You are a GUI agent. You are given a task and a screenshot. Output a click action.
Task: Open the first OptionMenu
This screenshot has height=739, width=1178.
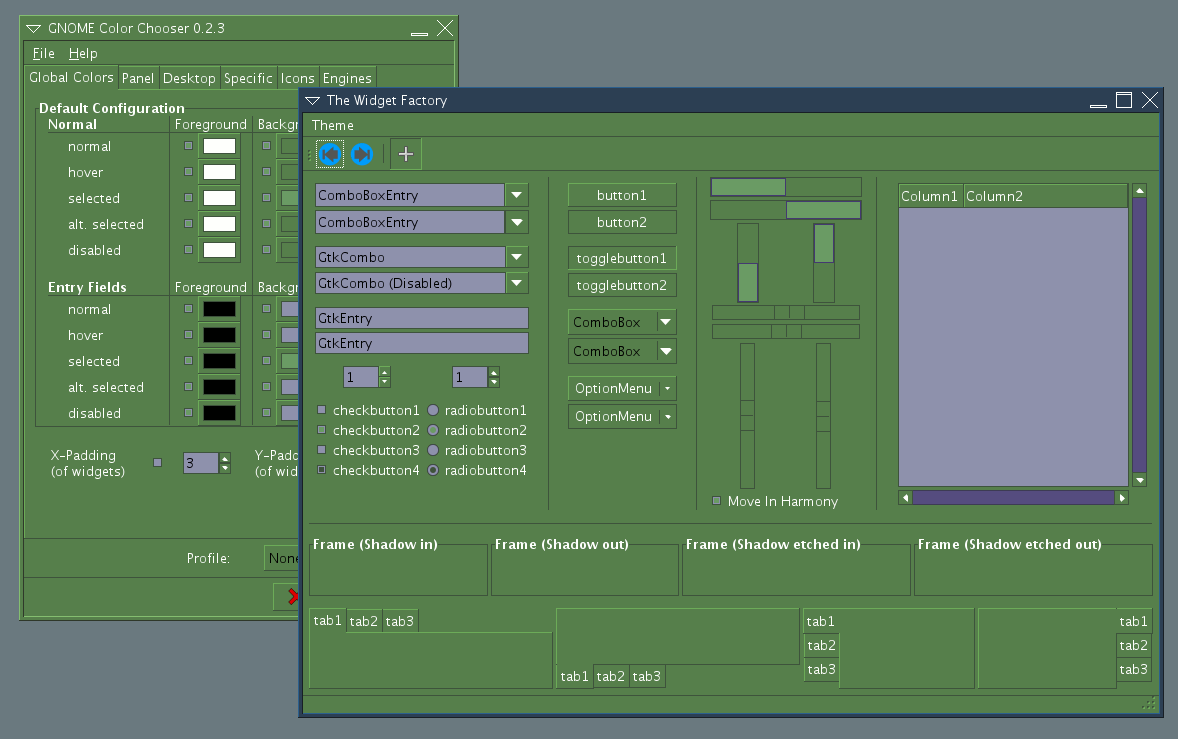(622, 388)
